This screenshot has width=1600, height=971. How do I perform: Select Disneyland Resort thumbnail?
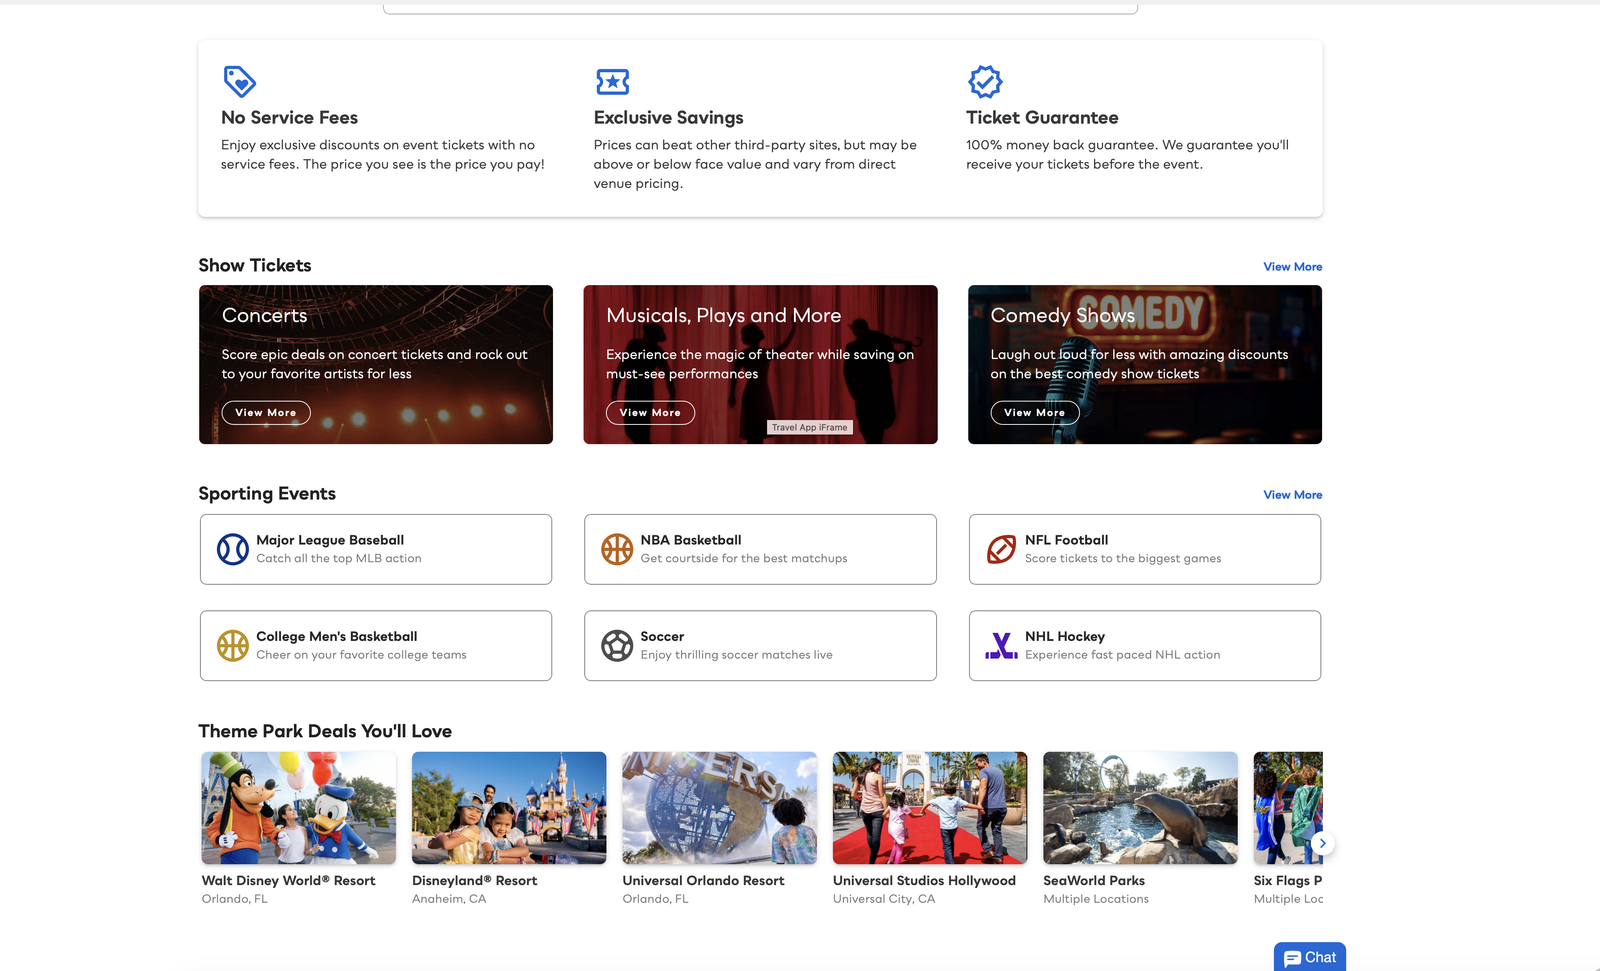click(509, 808)
